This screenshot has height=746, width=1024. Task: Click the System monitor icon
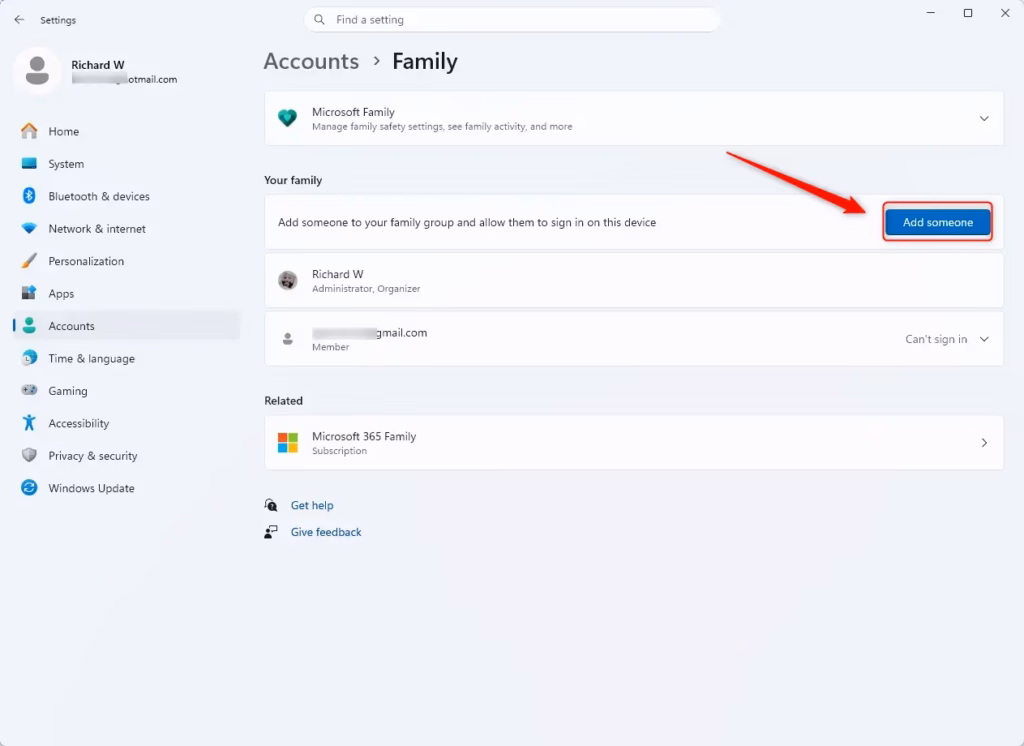(29, 163)
